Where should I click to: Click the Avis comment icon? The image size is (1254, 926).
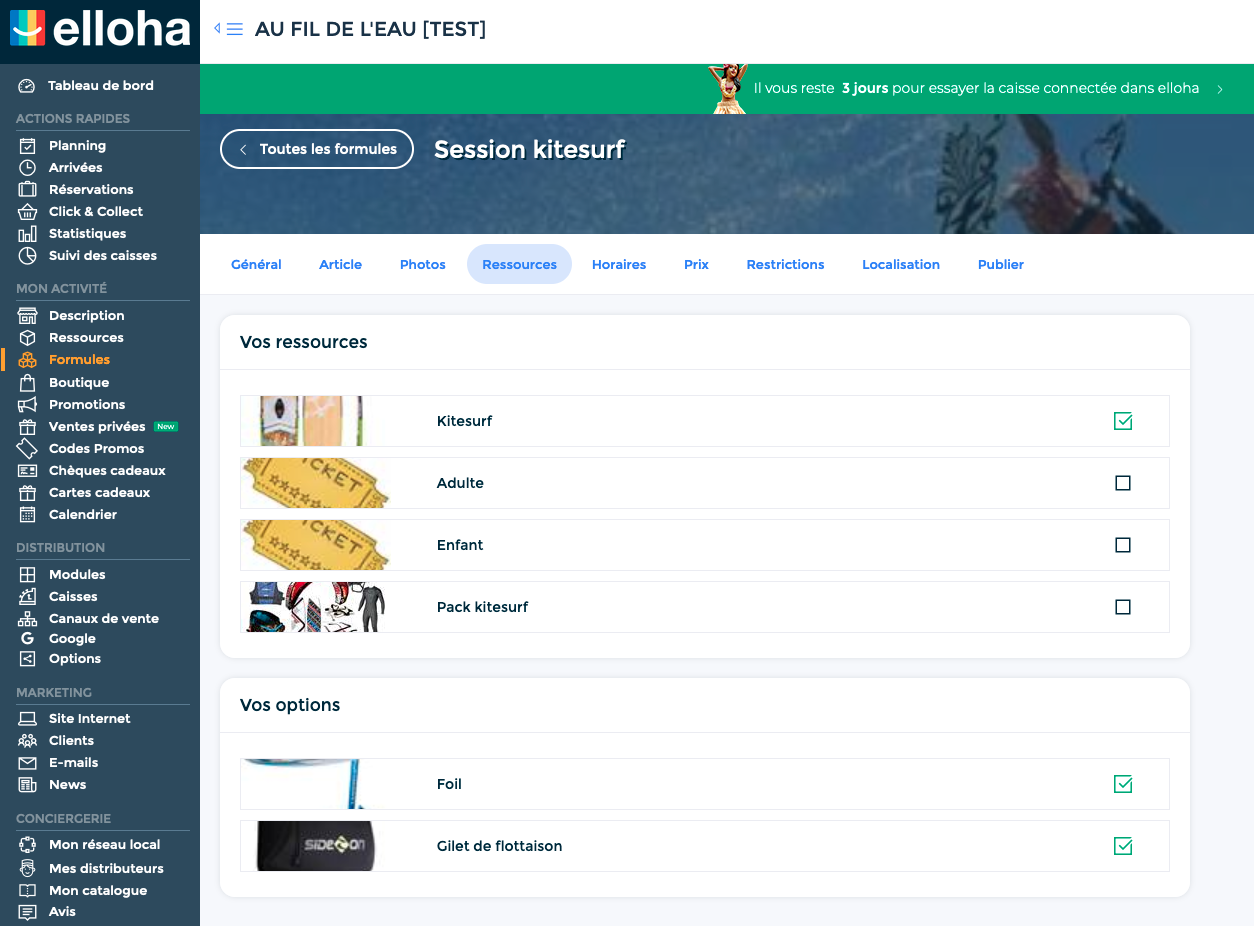[28, 912]
